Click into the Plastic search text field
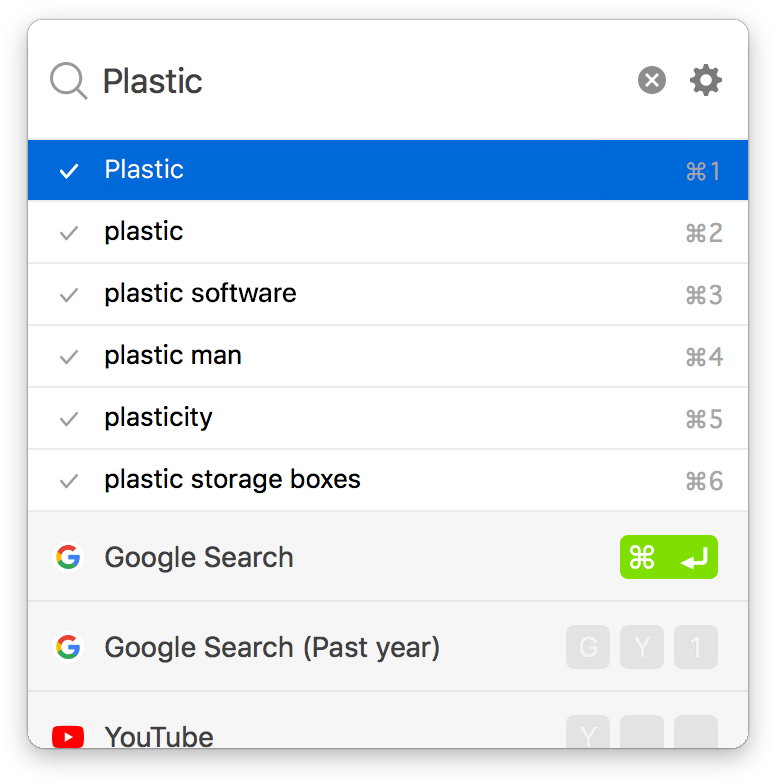Viewport: 776px width, 784px height. click(x=365, y=80)
